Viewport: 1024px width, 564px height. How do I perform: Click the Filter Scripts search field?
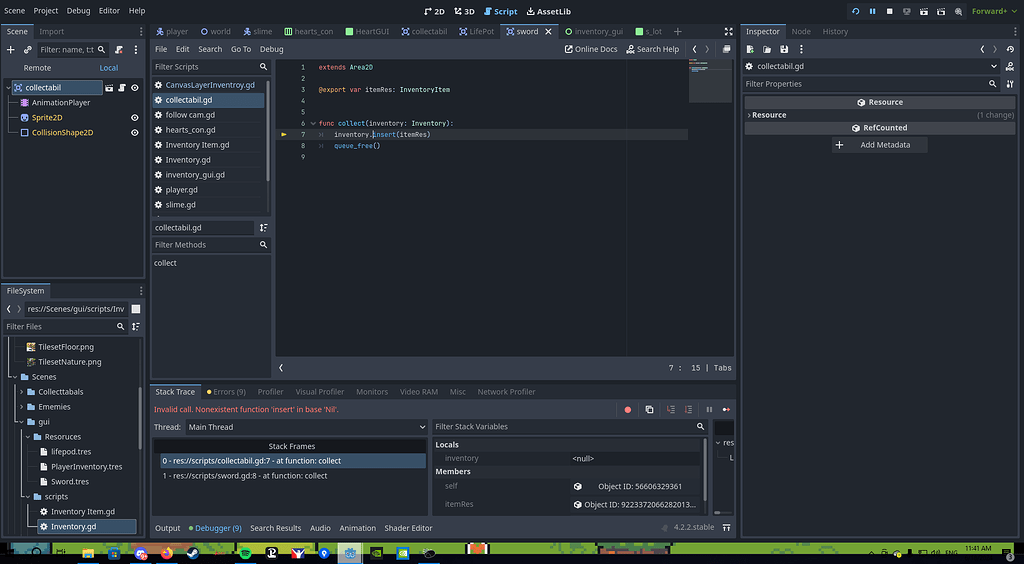(x=211, y=67)
